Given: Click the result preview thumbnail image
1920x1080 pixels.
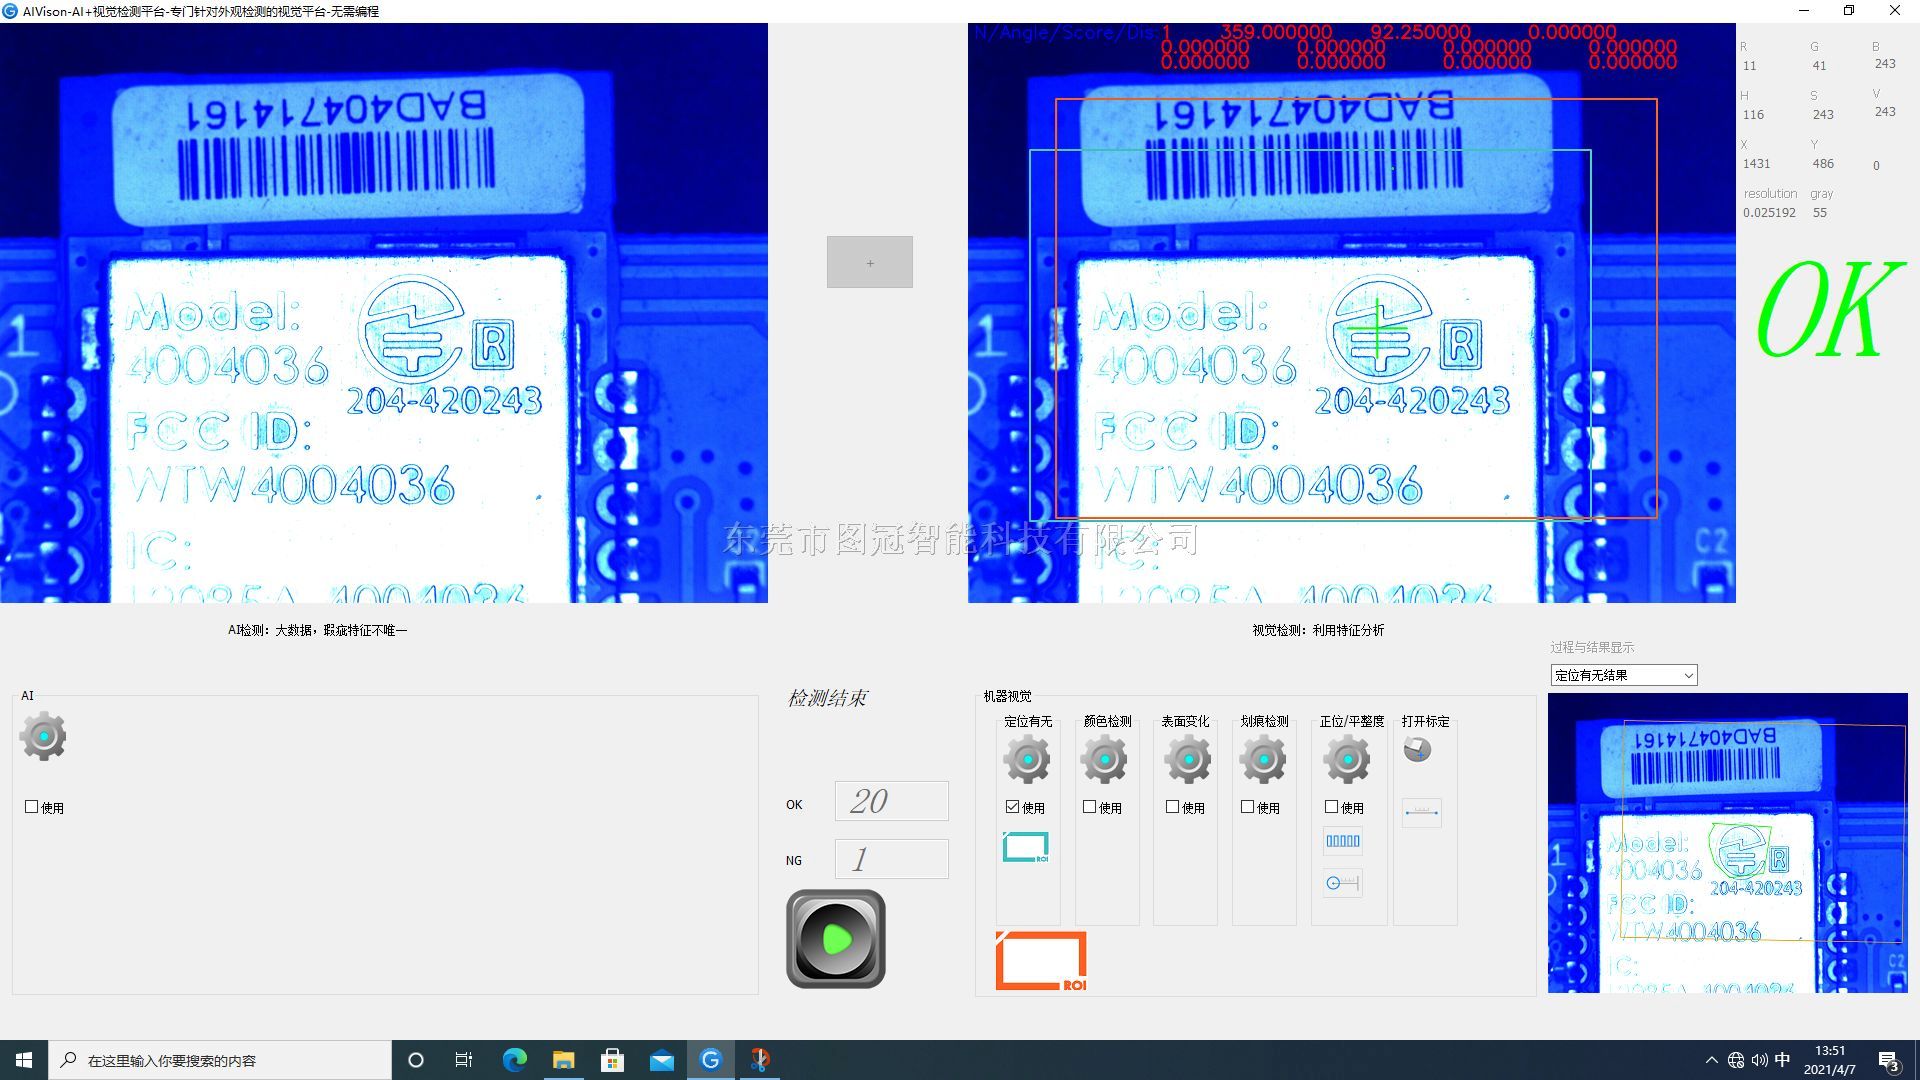Looking at the screenshot, I should (1728, 843).
